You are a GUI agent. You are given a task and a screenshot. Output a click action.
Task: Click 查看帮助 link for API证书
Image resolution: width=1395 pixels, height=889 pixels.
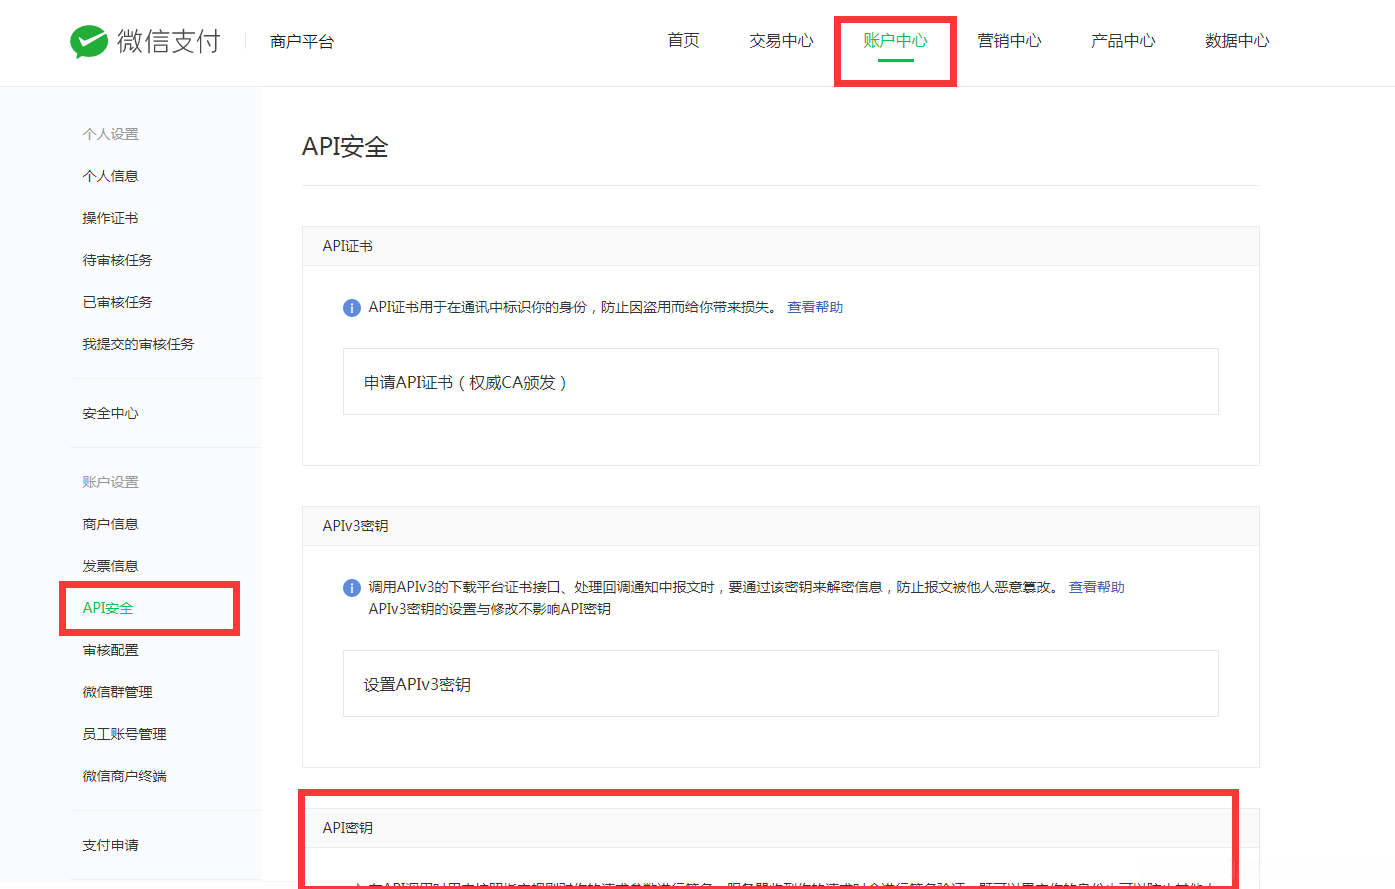click(815, 307)
